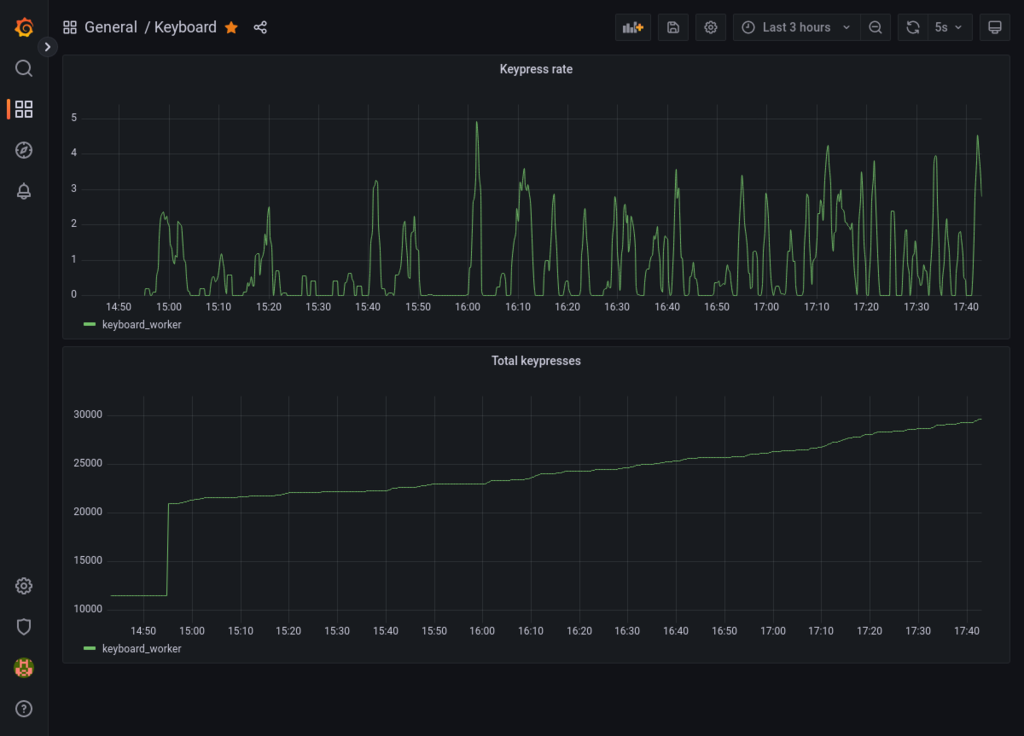Open the Configuration gear in sidebar
The width and height of the screenshot is (1024, 736).
click(24, 586)
